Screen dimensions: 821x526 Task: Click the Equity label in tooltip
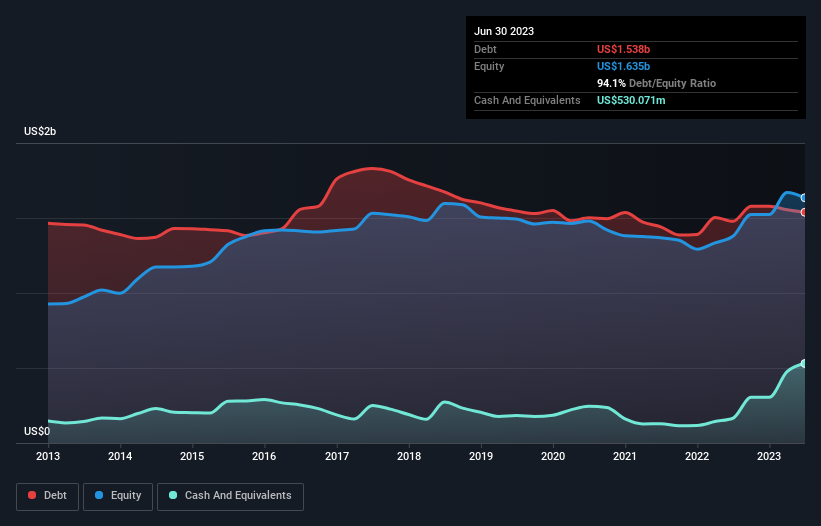(489, 66)
